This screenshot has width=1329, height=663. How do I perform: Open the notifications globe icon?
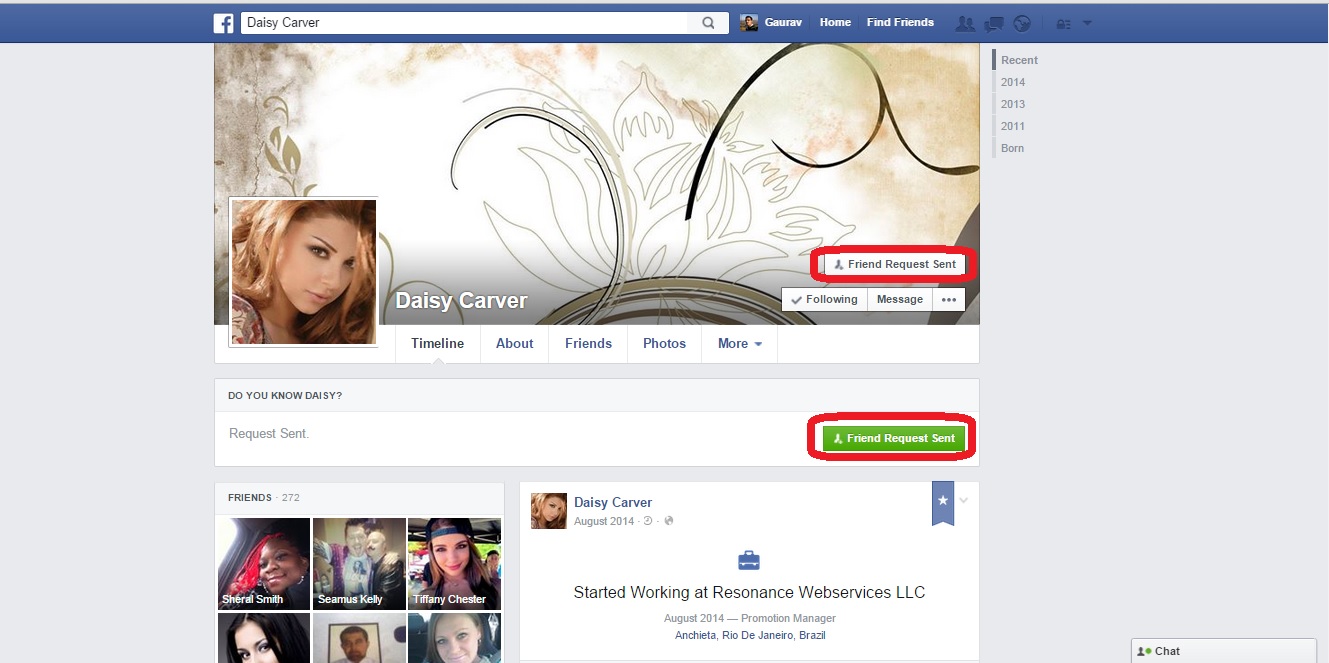[x=1021, y=23]
